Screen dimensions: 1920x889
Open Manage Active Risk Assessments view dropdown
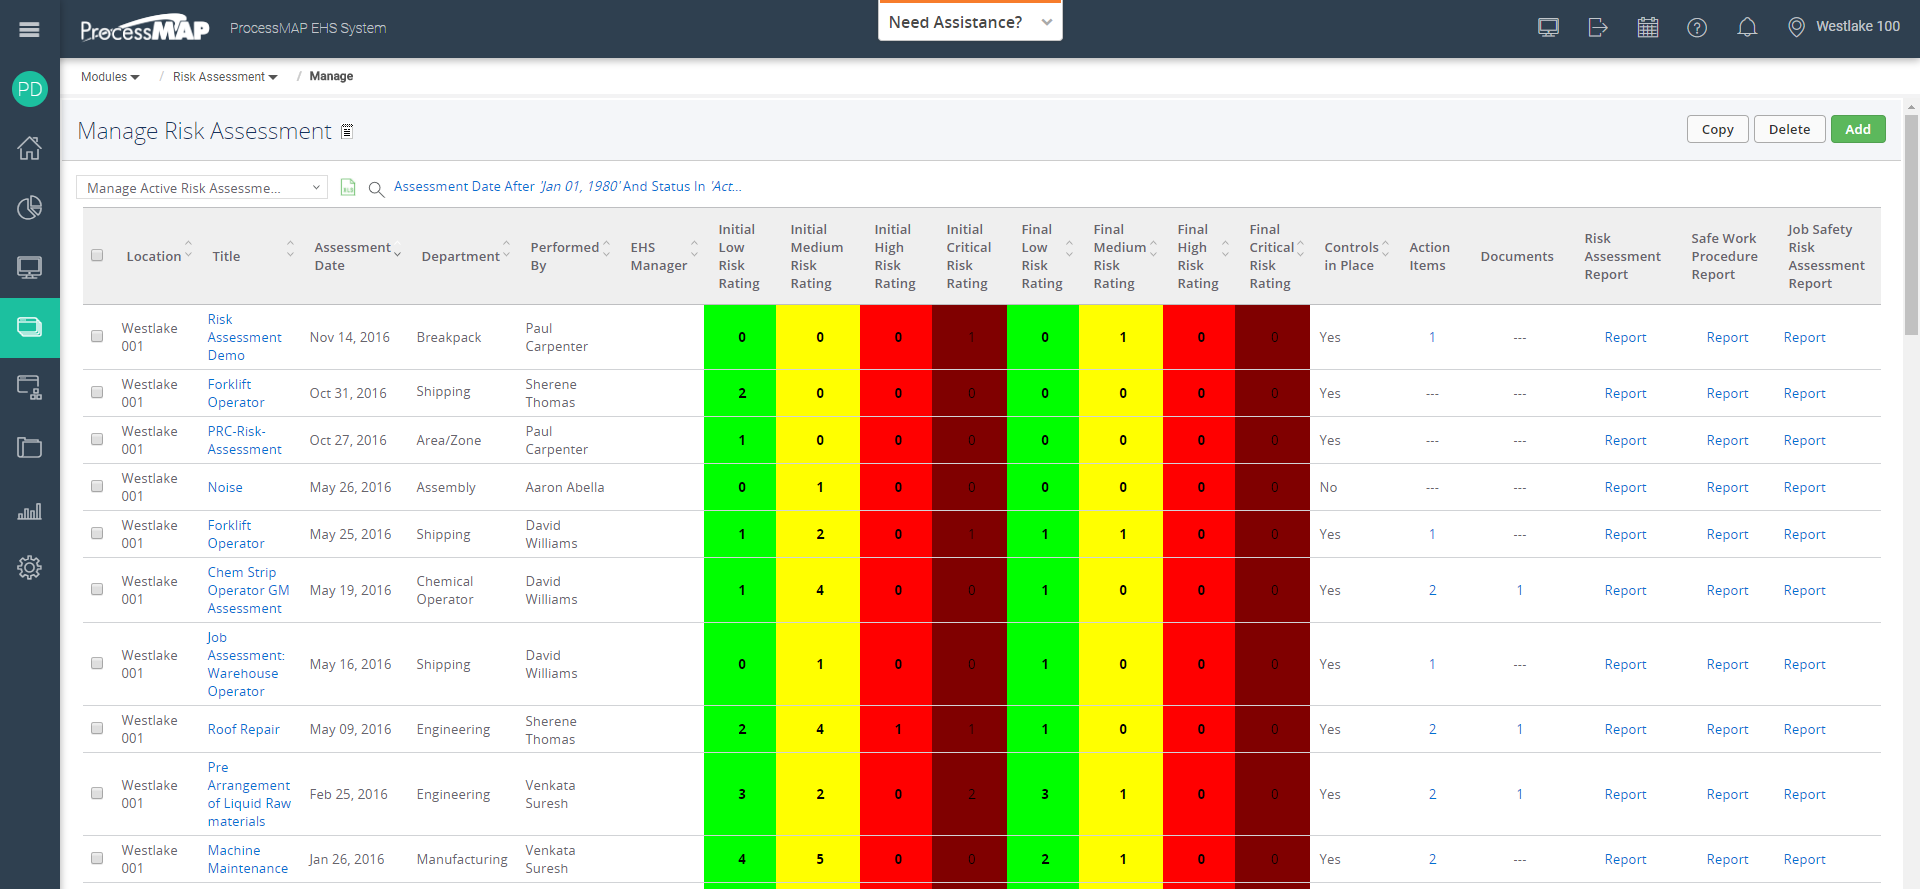[x=202, y=188]
